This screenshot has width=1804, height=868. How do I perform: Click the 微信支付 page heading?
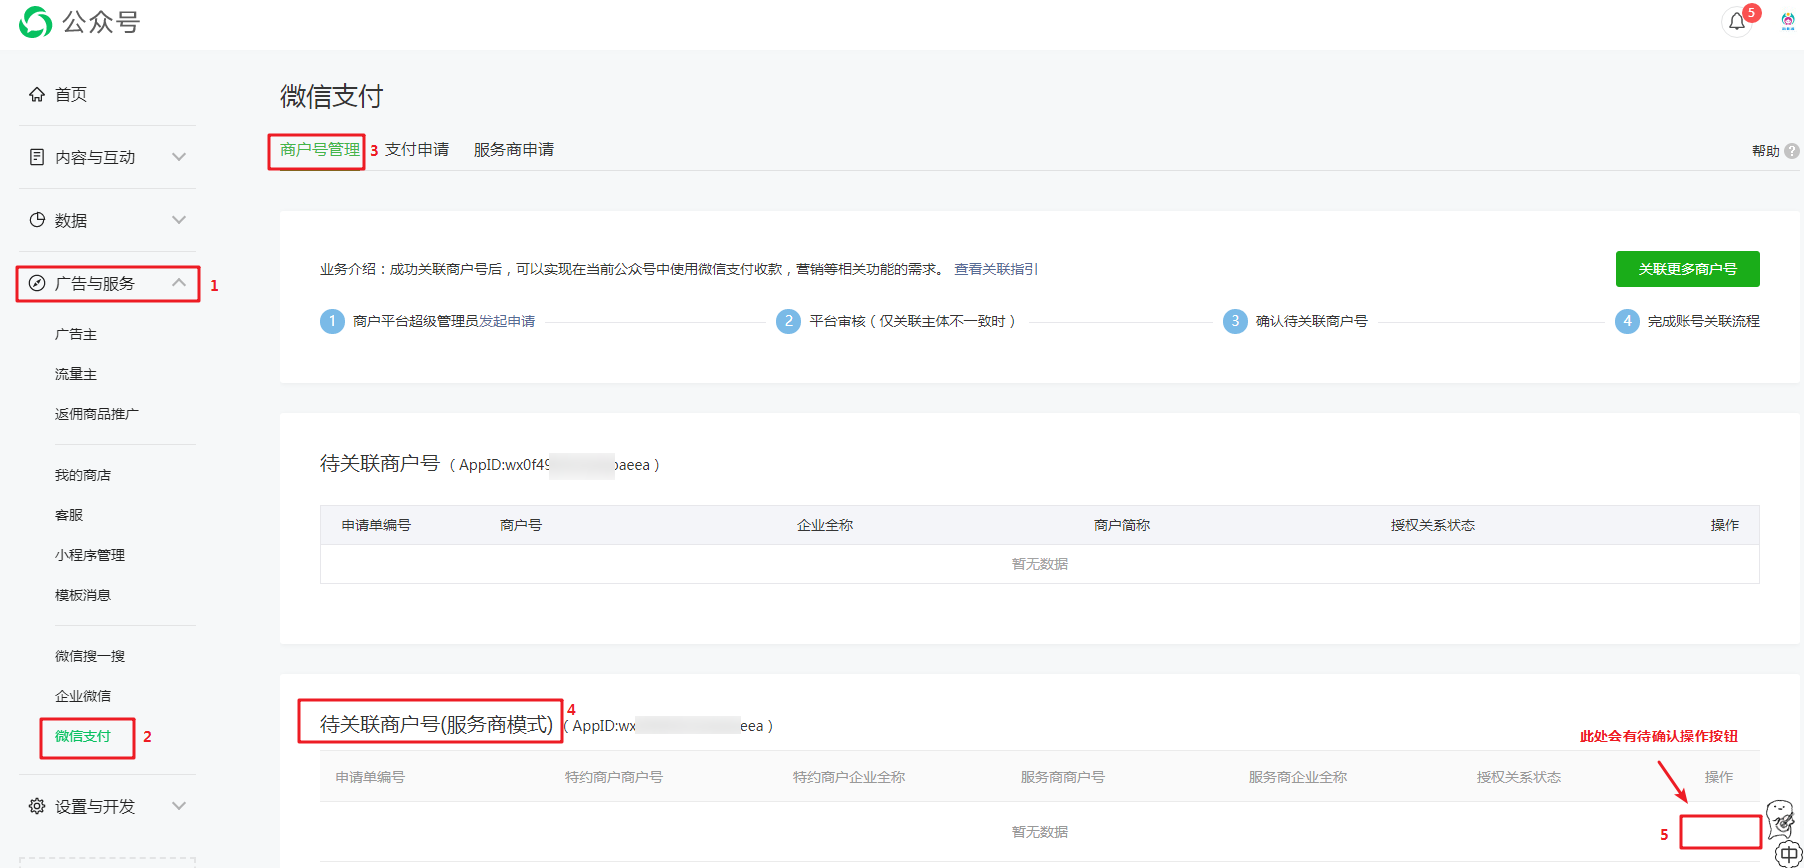point(332,96)
